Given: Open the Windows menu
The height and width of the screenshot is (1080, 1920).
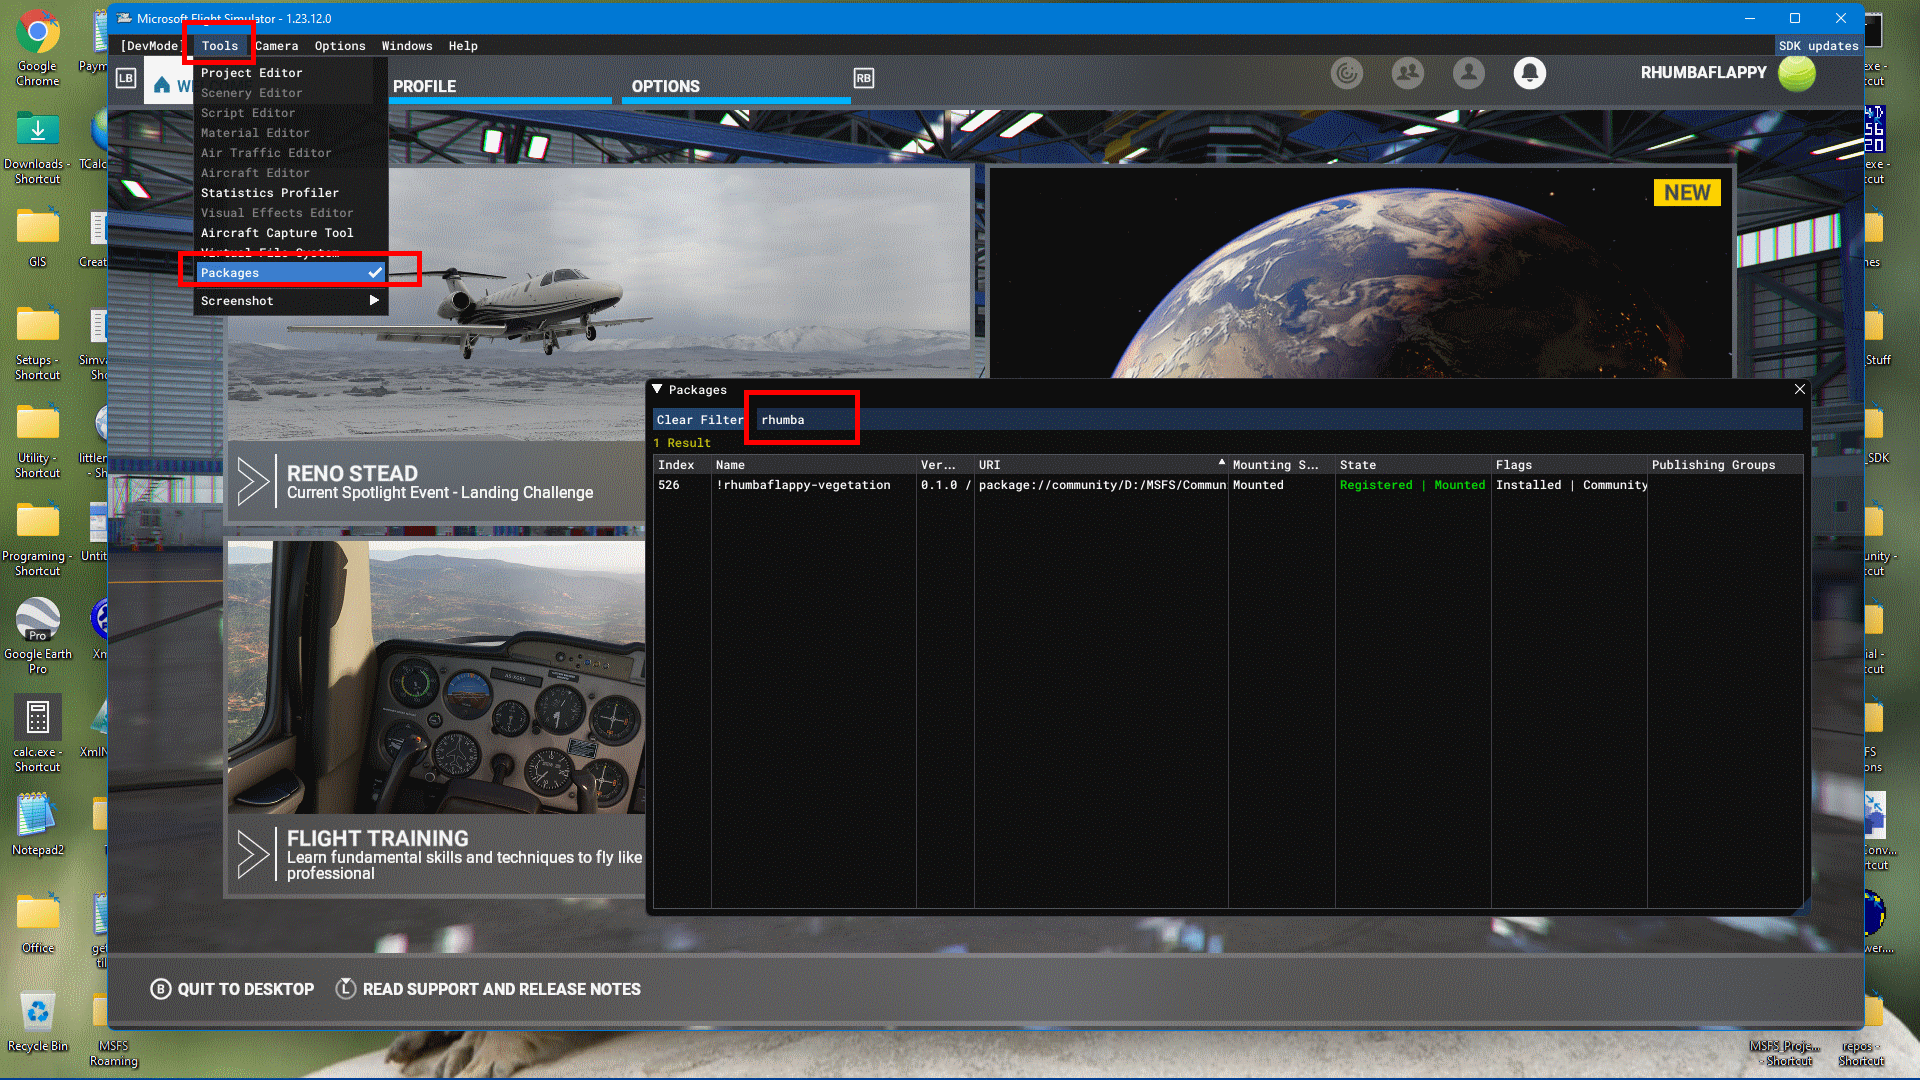Looking at the screenshot, I should click(x=407, y=46).
